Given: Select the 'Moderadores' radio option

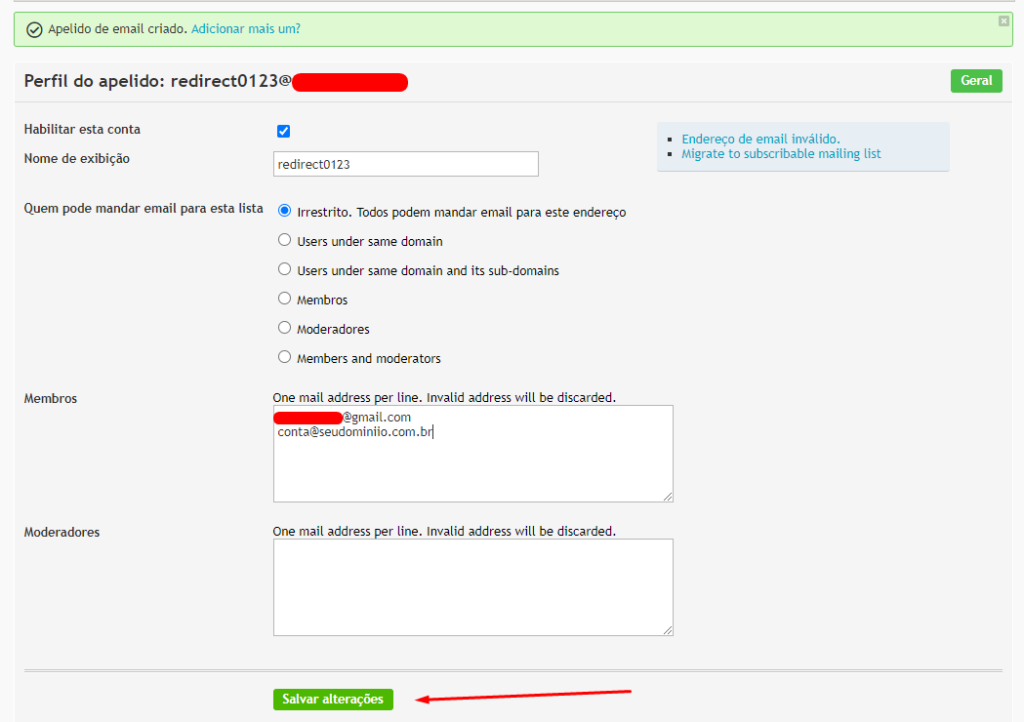Looking at the screenshot, I should tap(284, 328).
